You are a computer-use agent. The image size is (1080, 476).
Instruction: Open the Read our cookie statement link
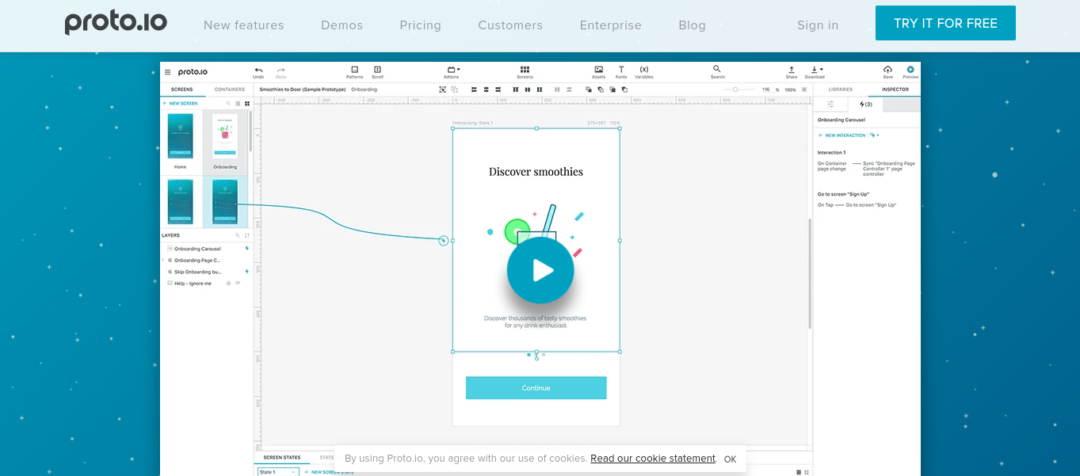[x=652, y=458]
